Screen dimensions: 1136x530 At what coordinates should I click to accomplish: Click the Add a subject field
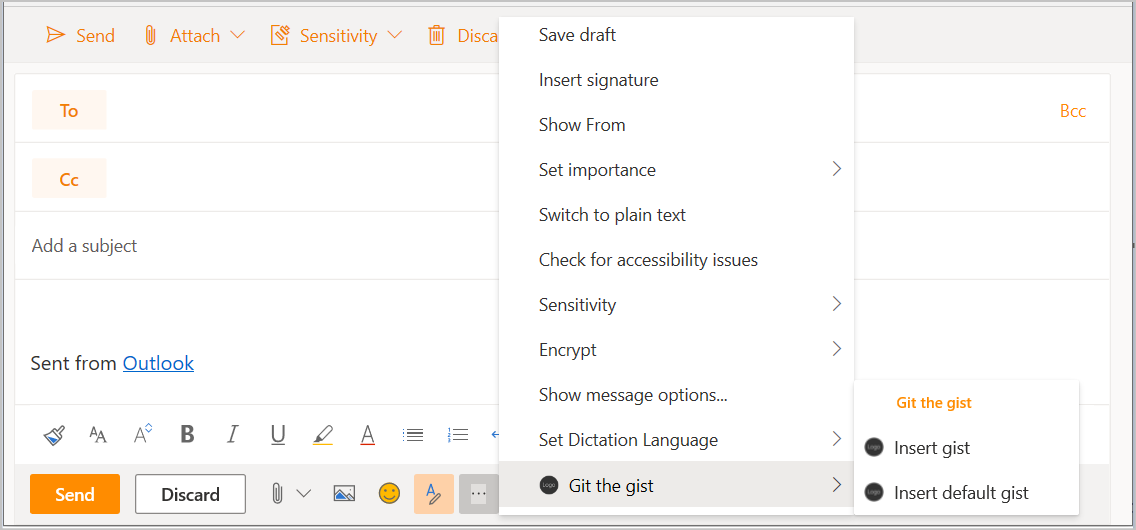point(257,246)
